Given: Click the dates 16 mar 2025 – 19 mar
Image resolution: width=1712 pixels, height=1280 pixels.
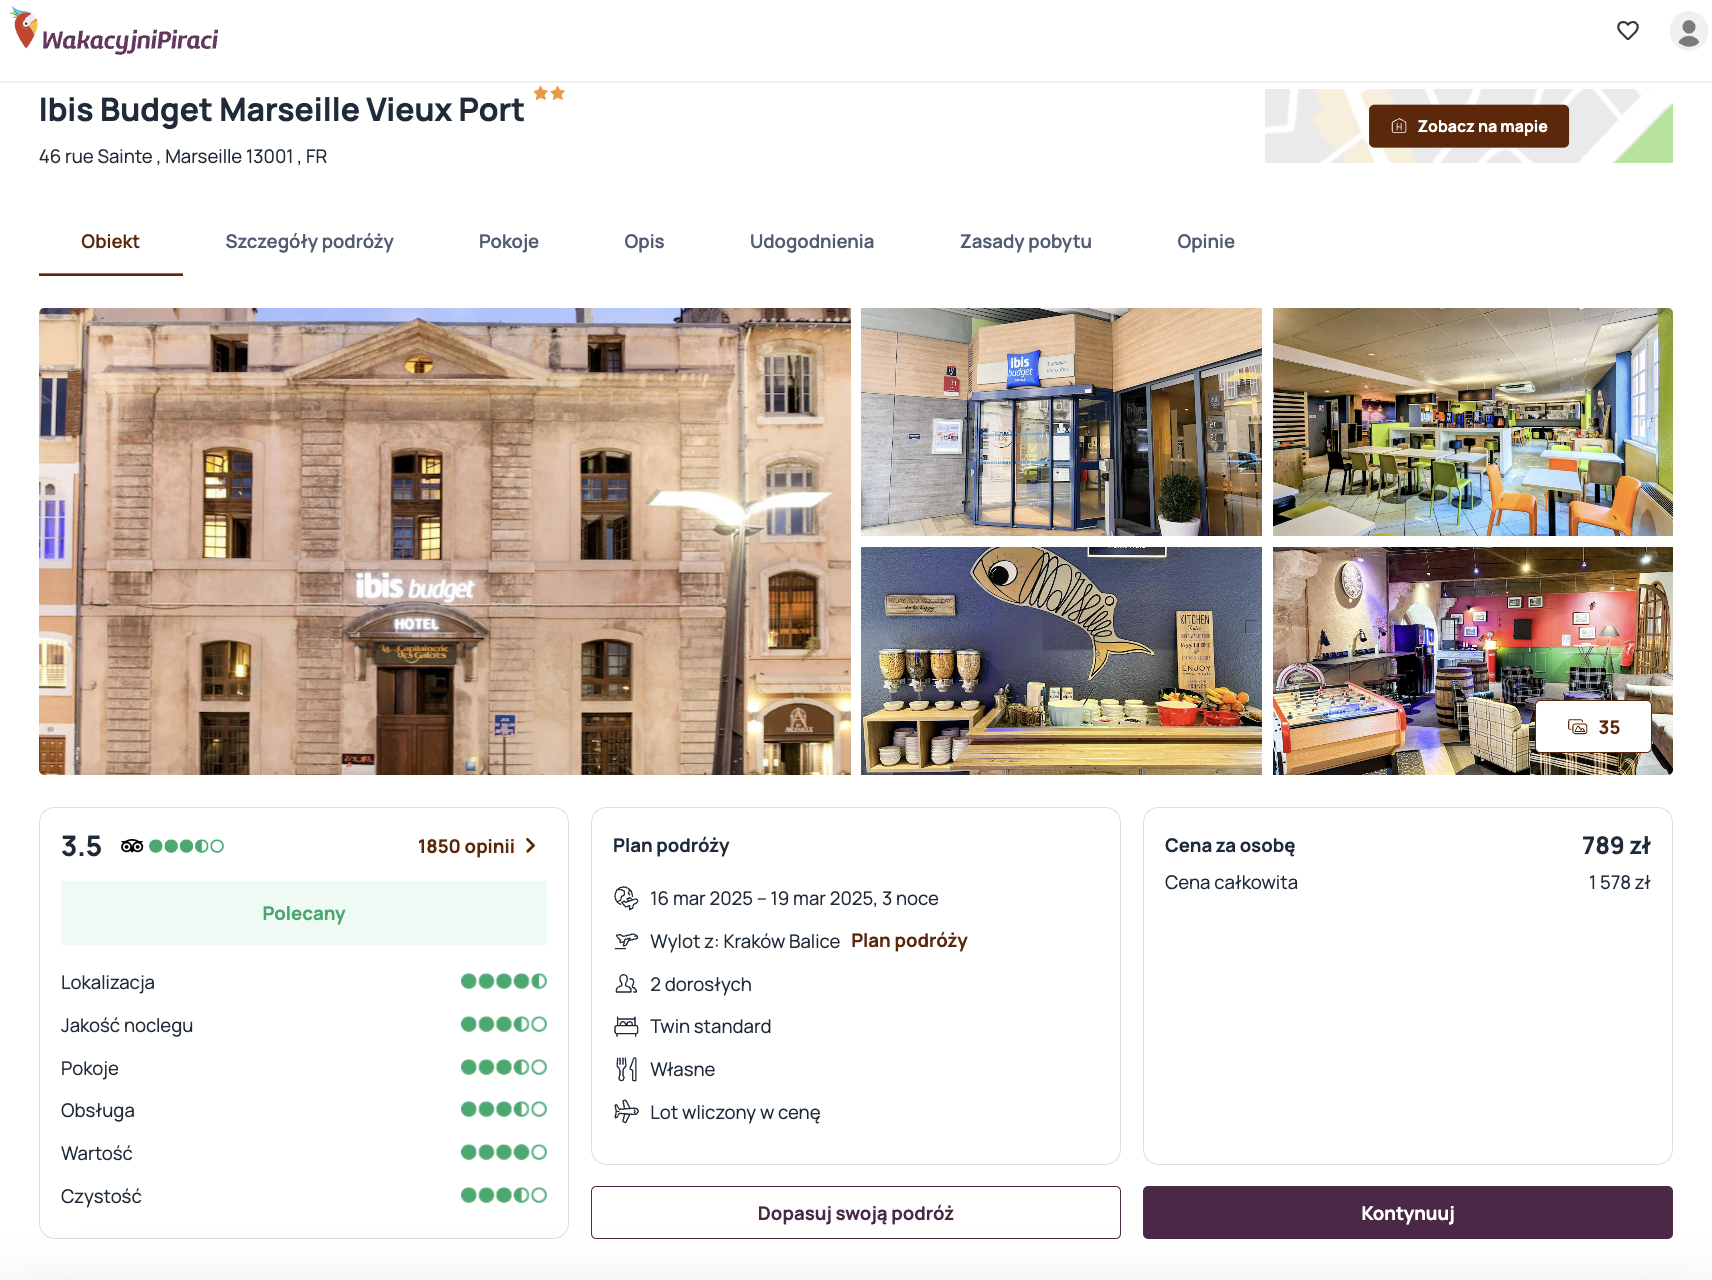Looking at the screenshot, I should coord(794,898).
